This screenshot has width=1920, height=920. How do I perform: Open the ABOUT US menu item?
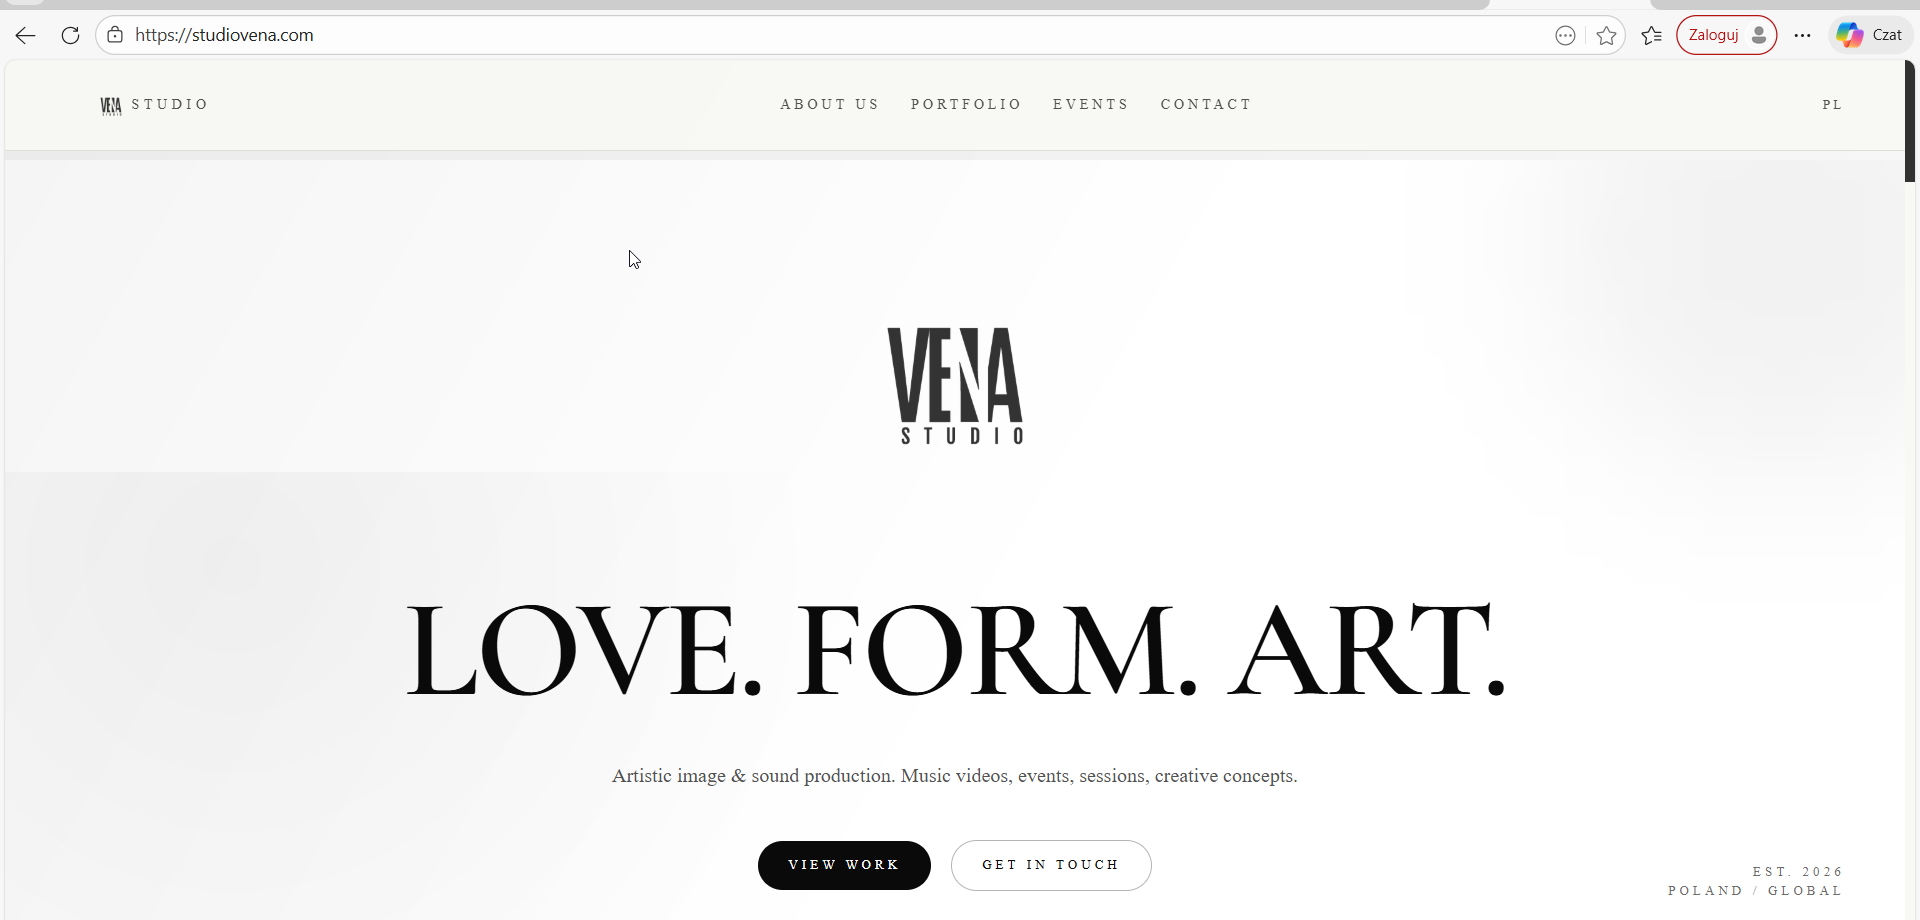pos(829,105)
